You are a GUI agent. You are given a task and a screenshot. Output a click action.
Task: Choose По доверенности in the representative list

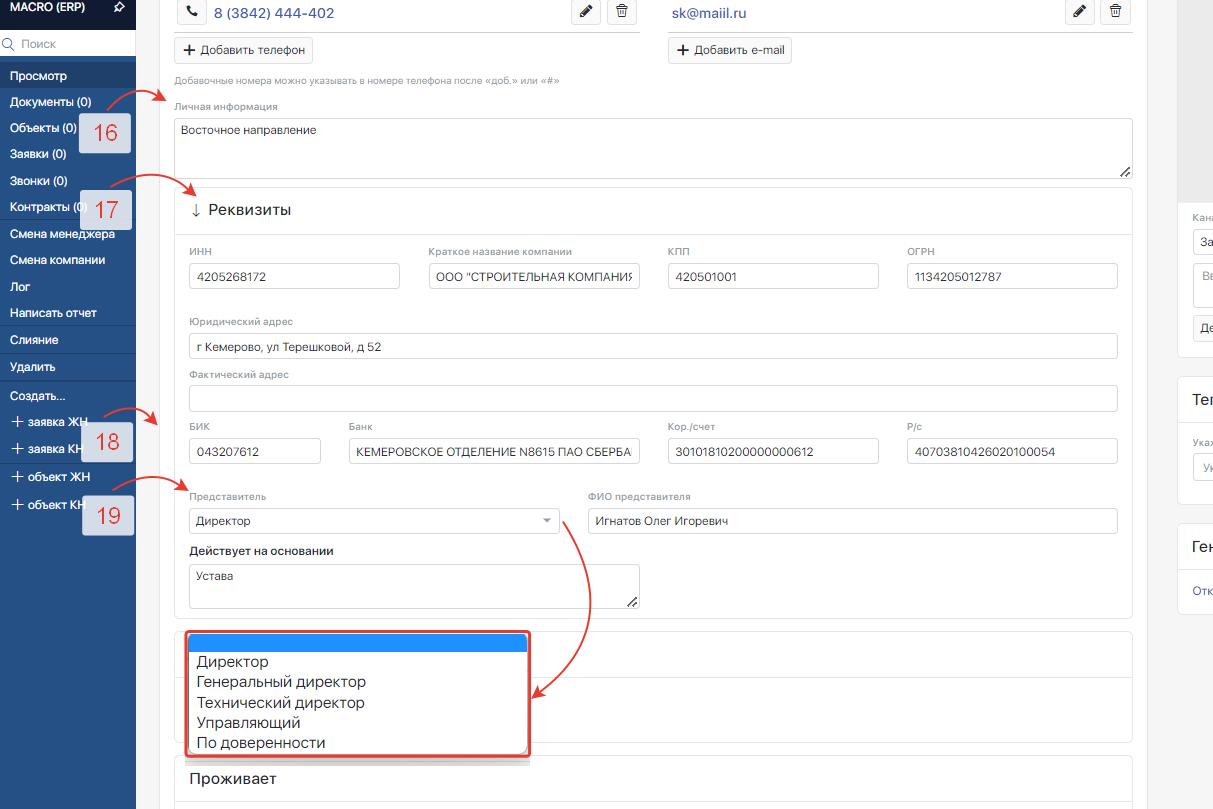point(261,743)
